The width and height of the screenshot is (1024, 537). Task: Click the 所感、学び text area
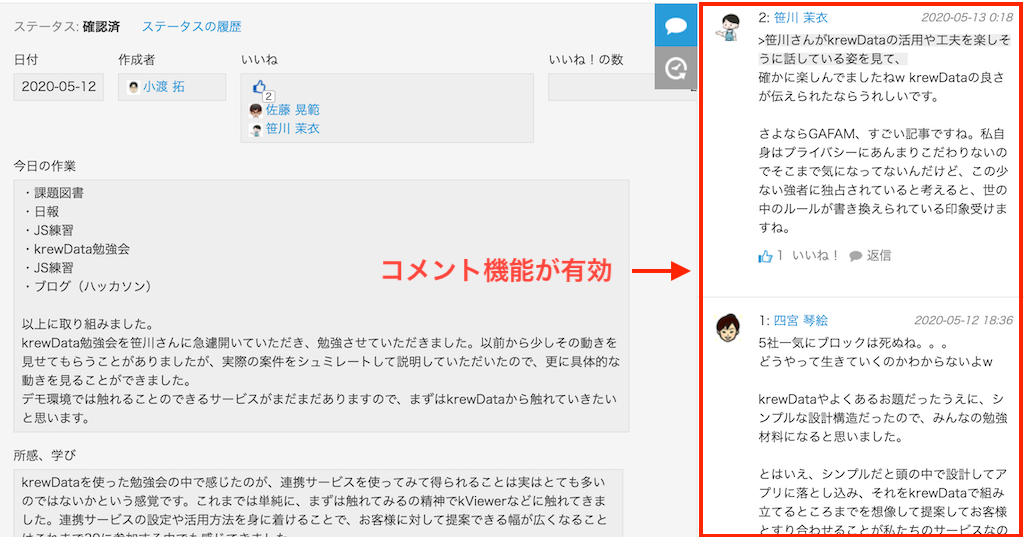(x=318, y=503)
